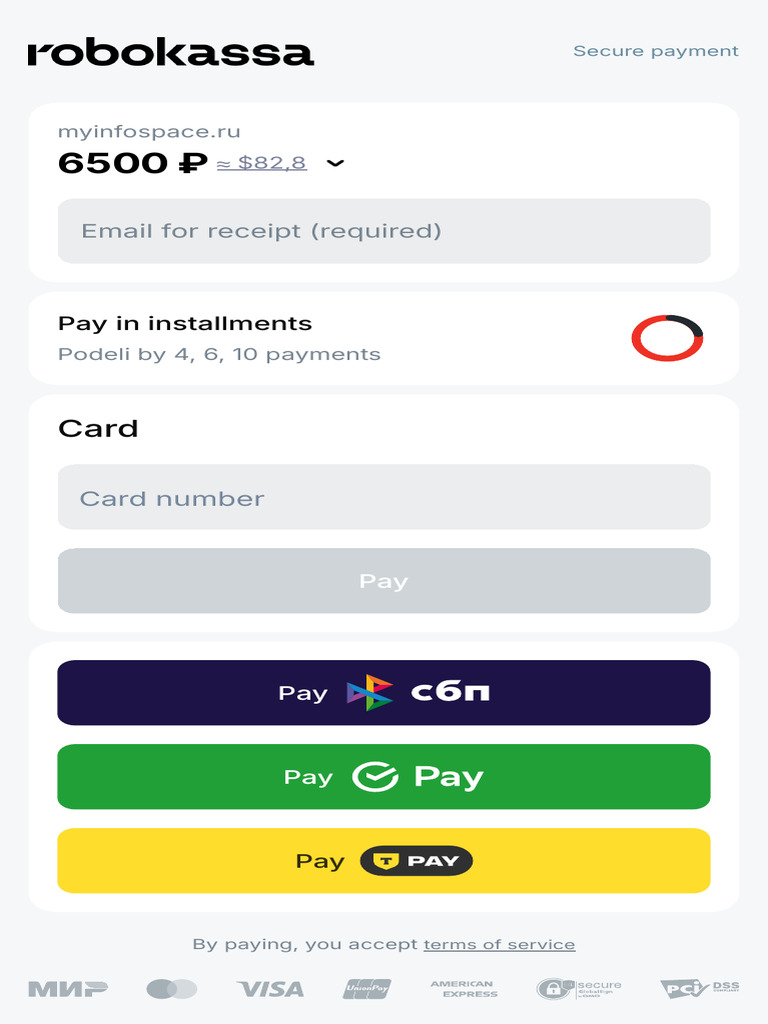Focus the Email for receipt field
This screenshot has height=1024, width=768.
[x=384, y=231]
